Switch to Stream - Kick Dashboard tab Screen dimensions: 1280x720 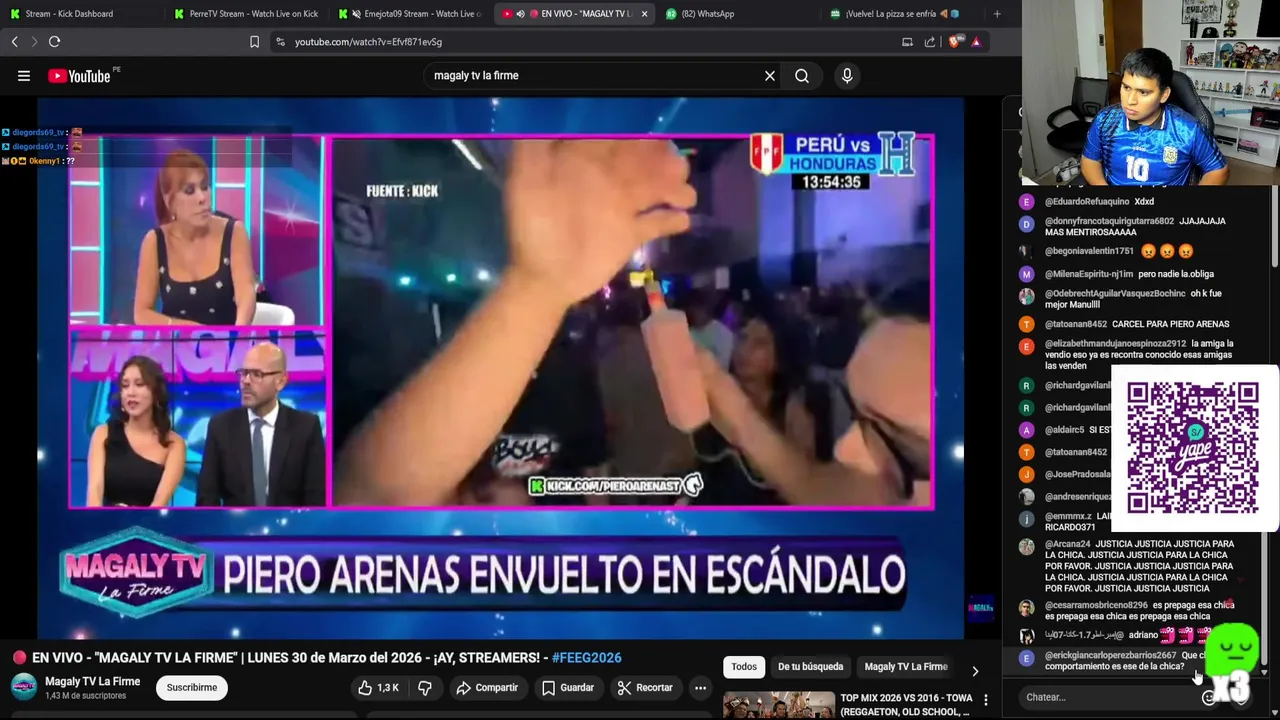(80, 14)
